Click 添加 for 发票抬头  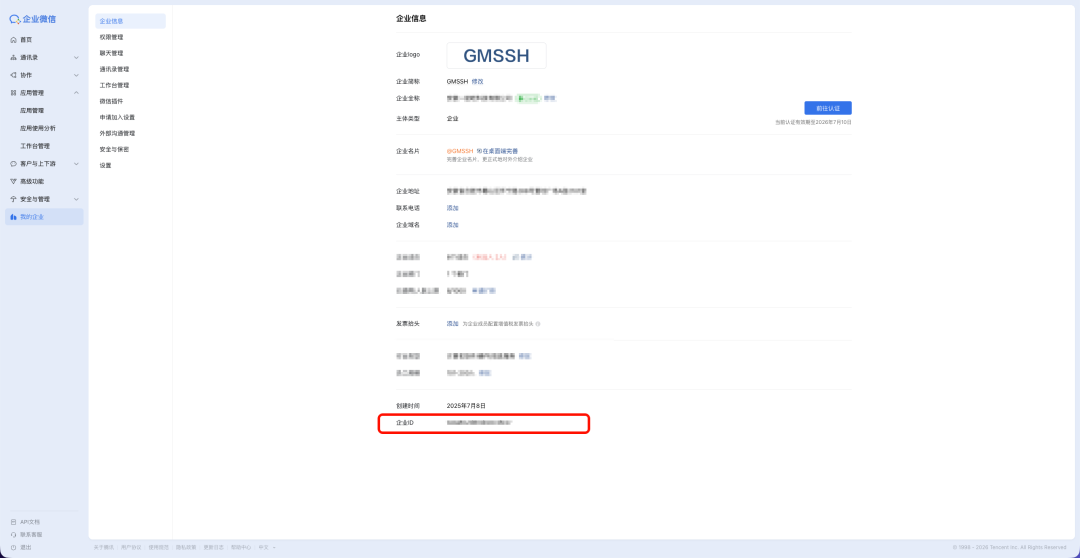pos(453,324)
